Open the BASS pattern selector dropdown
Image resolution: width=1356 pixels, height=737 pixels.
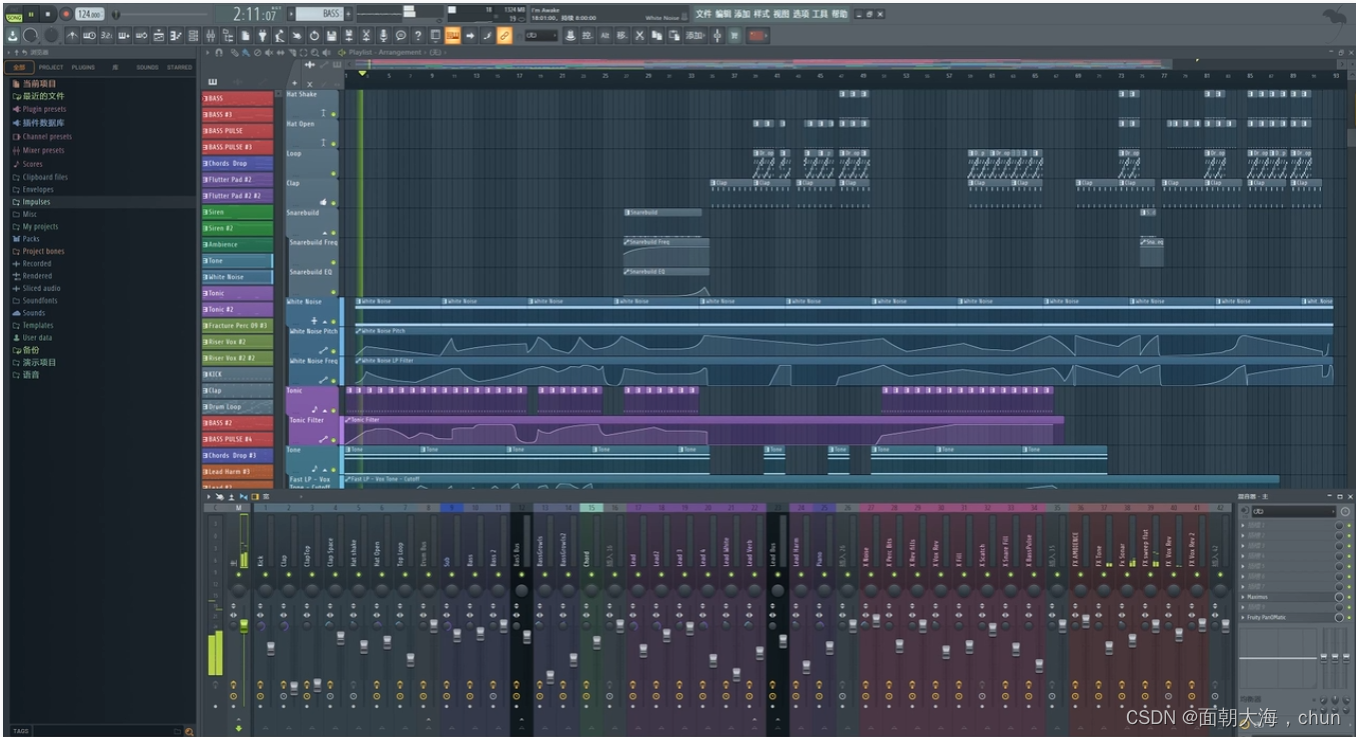point(319,14)
